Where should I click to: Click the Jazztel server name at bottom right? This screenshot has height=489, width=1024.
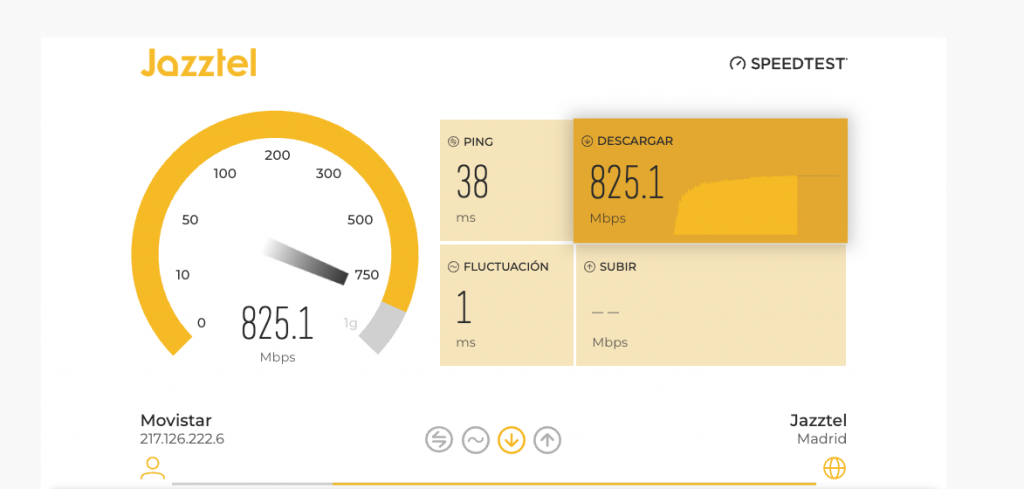click(818, 420)
